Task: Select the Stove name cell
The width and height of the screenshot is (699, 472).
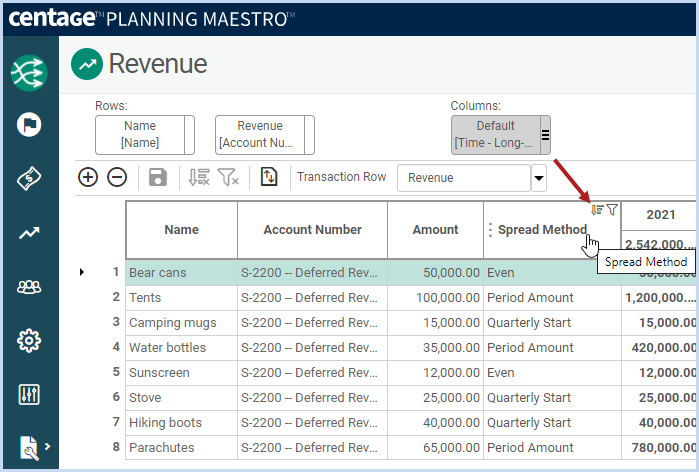Action: pyautogui.click(x=181, y=398)
